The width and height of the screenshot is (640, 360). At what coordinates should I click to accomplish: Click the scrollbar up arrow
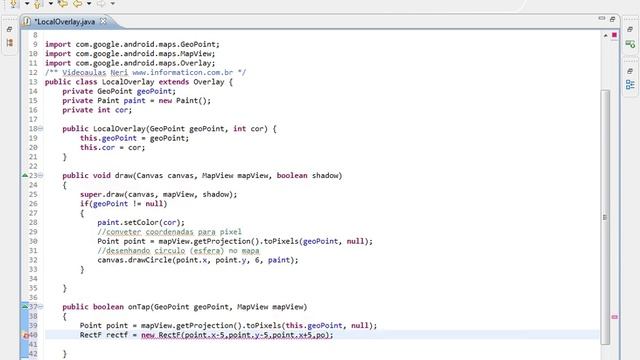click(x=605, y=36)
